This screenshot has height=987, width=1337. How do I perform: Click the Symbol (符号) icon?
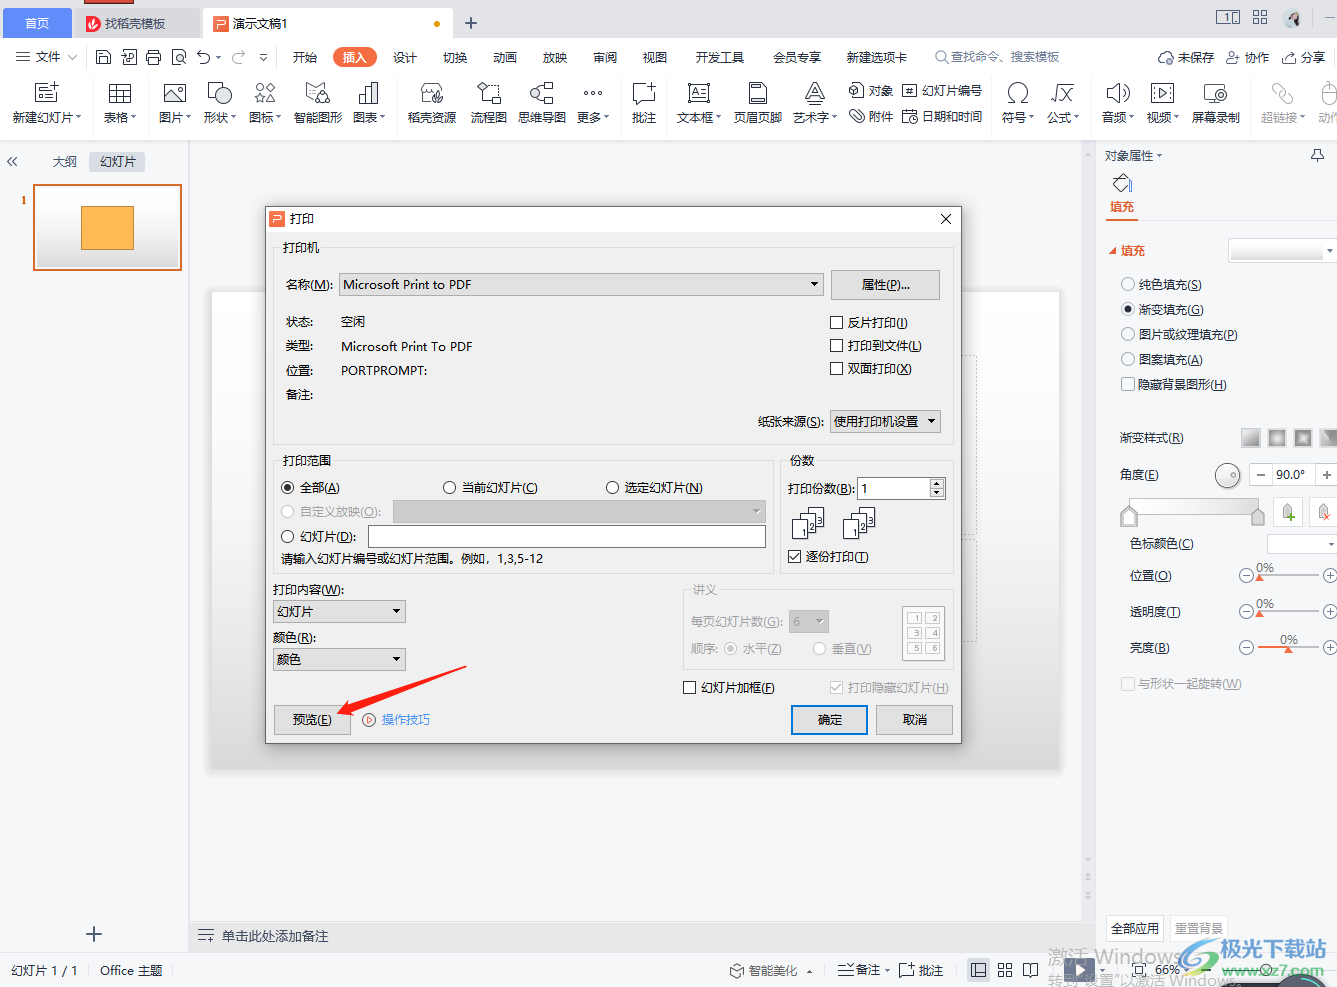1018,103
